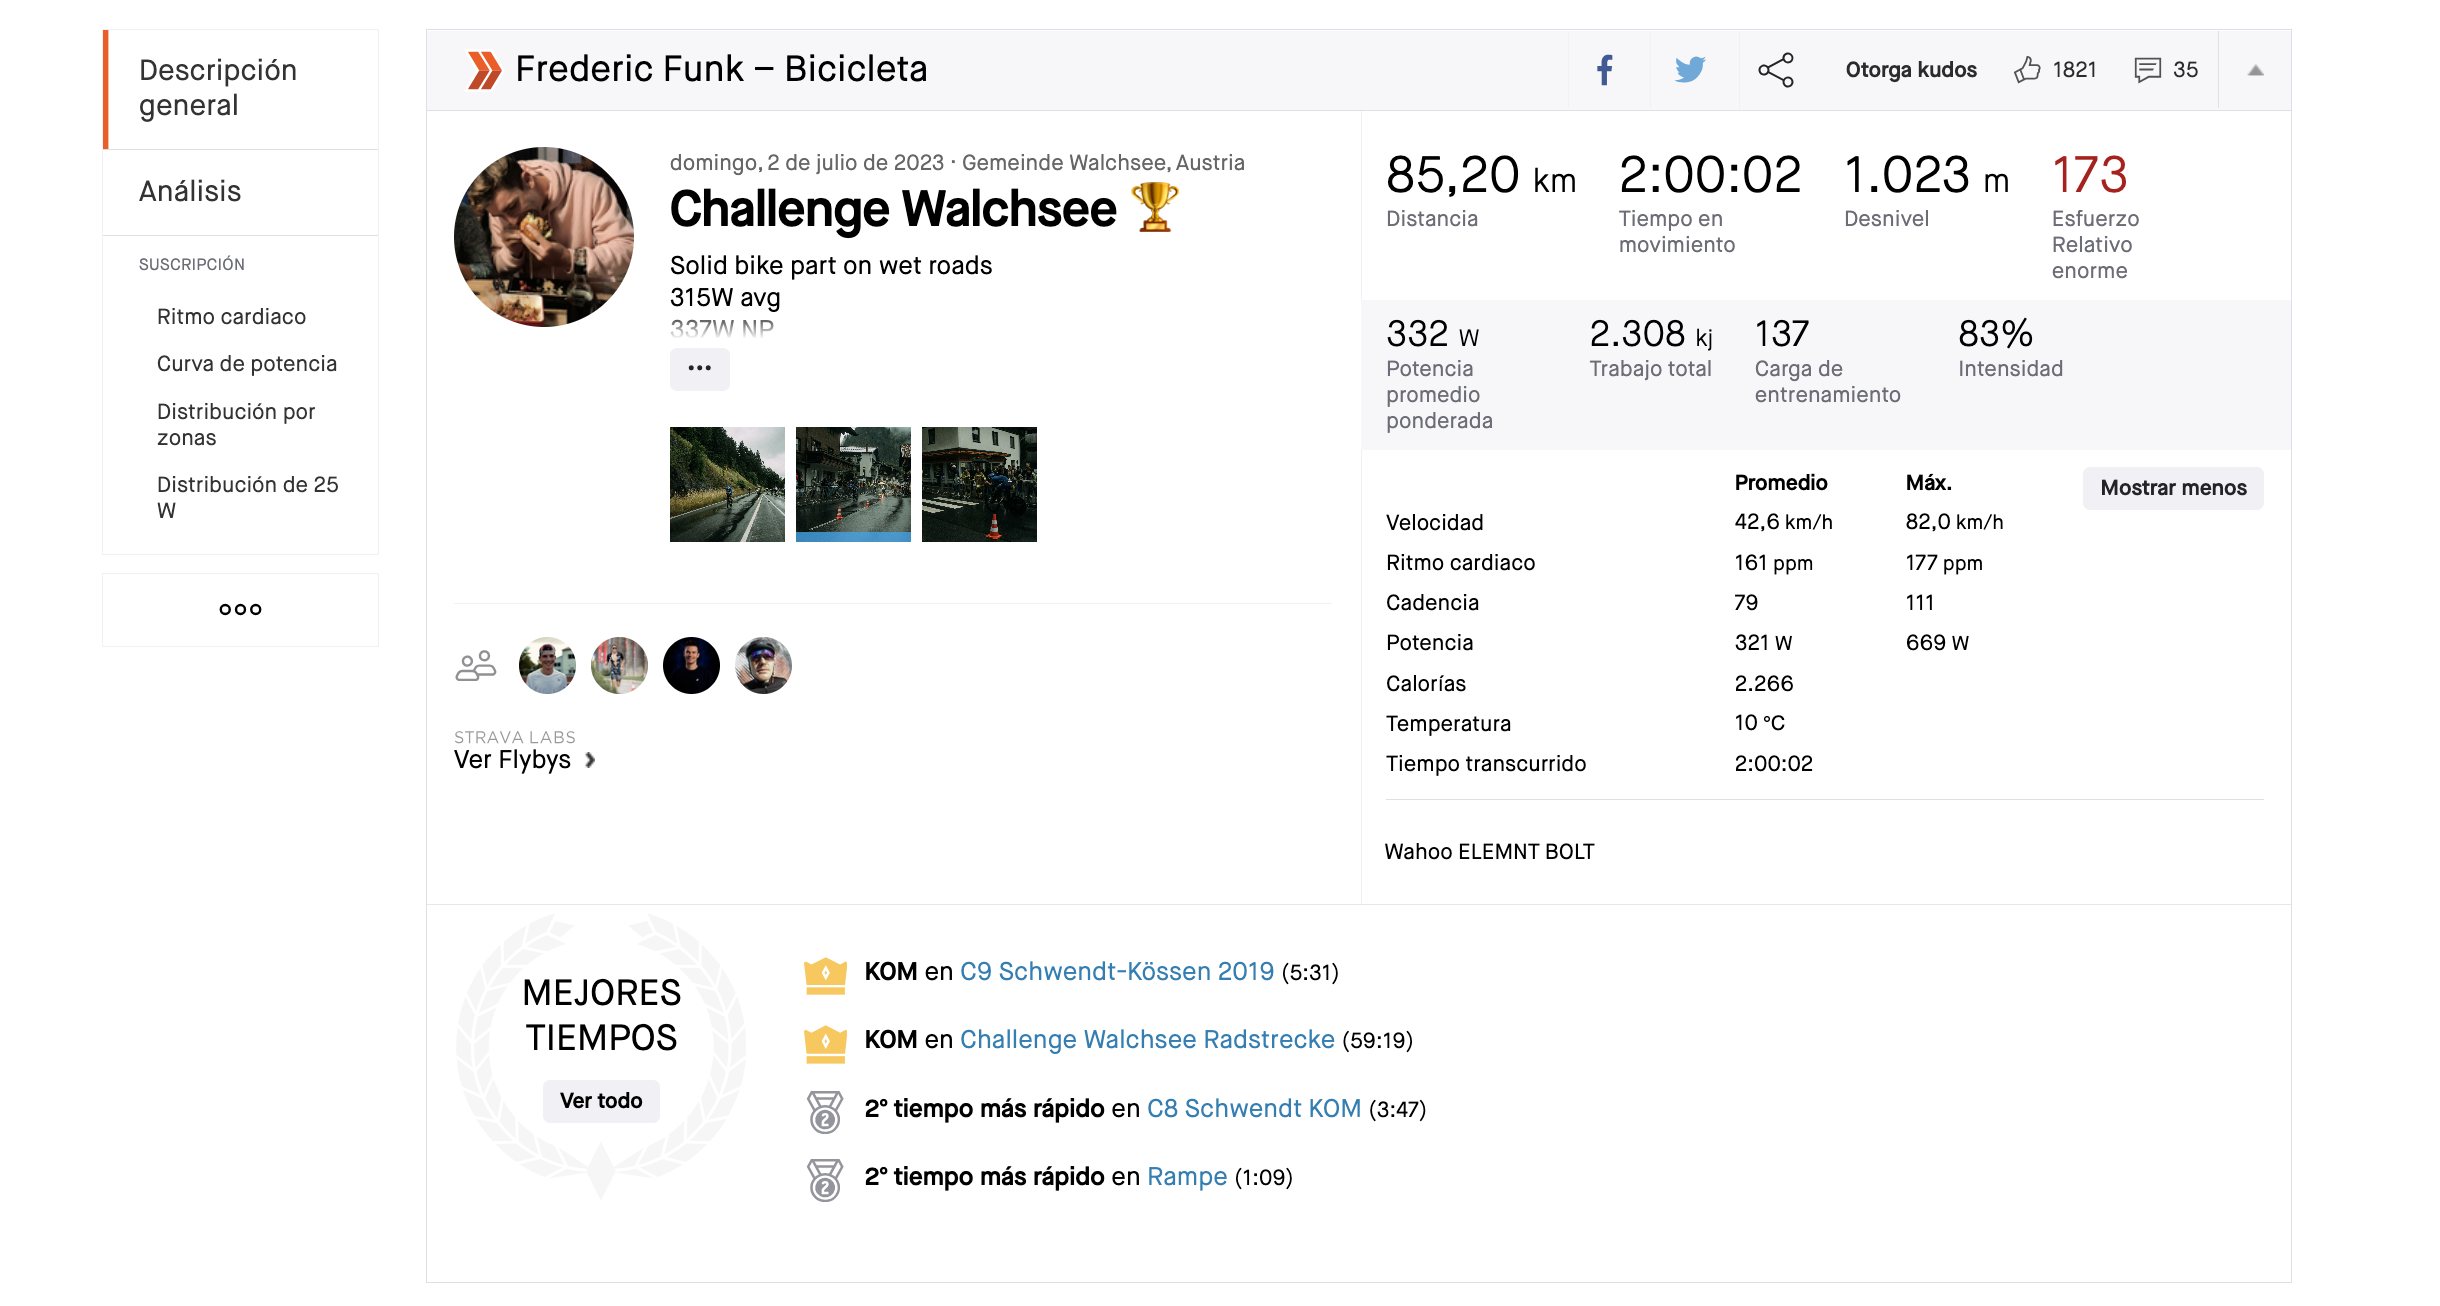Share activity on Twitter
Screen dimensions: 2440x1306
point(1690,70)
